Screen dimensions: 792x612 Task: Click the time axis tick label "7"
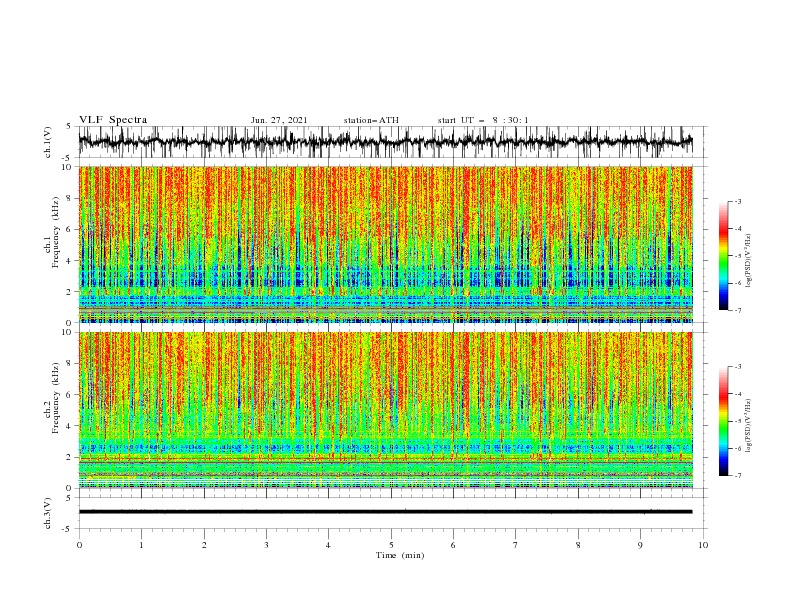click(x=516, y=545)
